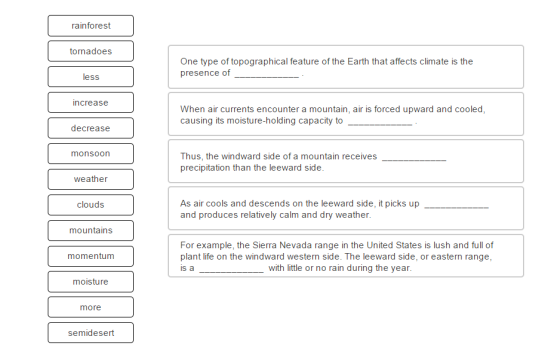Pick the 'monsoon' word tile
Screen dimensions: 560x361
[91, 154]
